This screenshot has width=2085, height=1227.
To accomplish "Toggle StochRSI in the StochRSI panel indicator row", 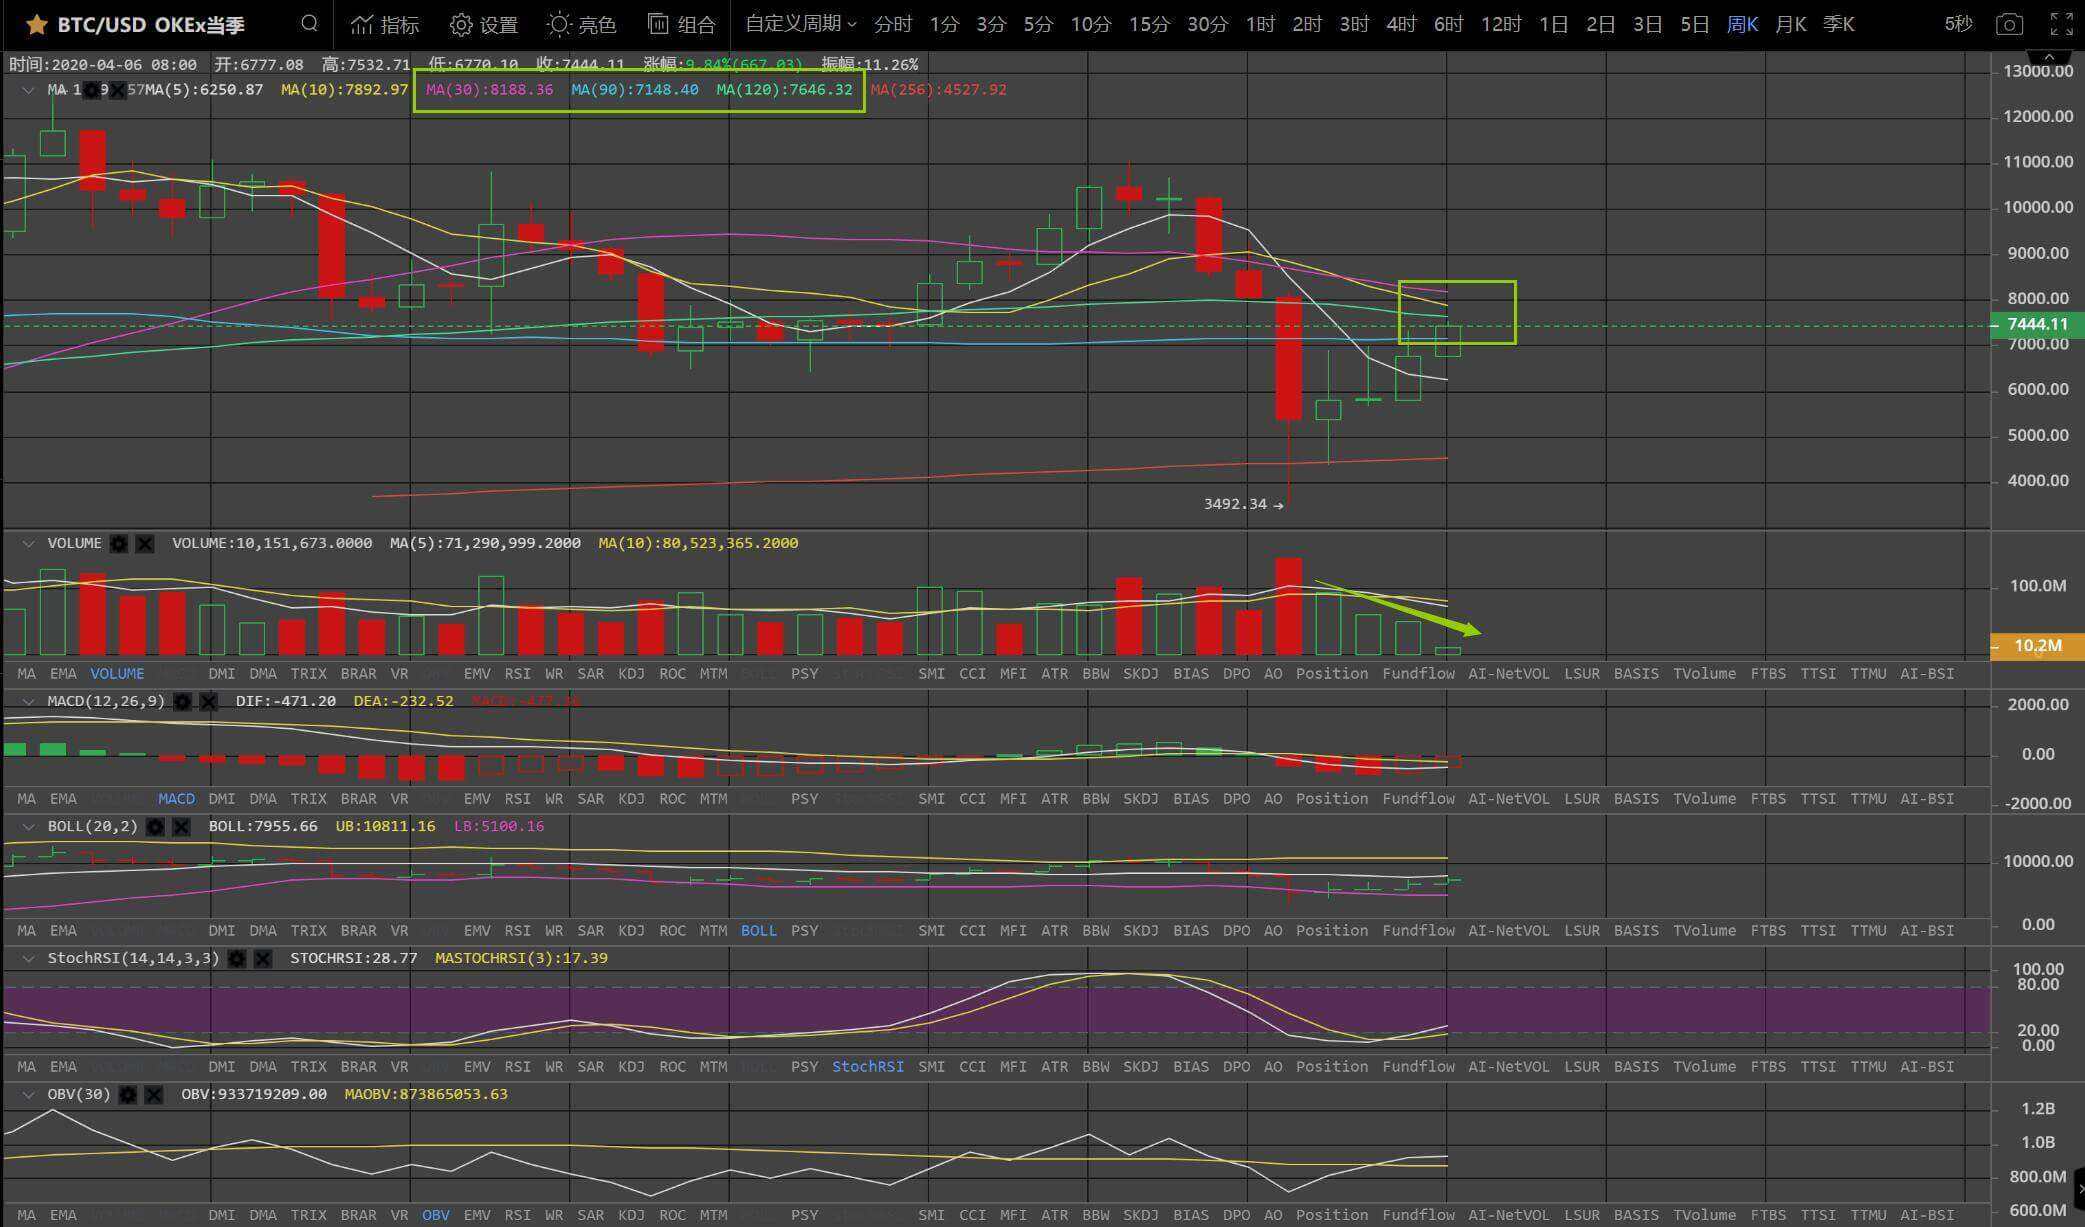I will pyautogui.click(x=868, y=1067).
